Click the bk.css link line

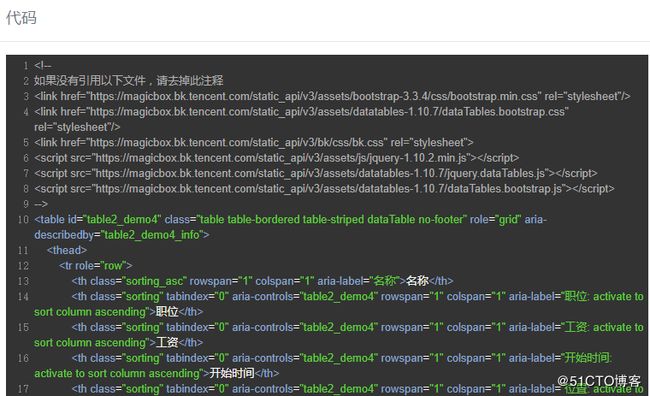(x=254, y=142)
